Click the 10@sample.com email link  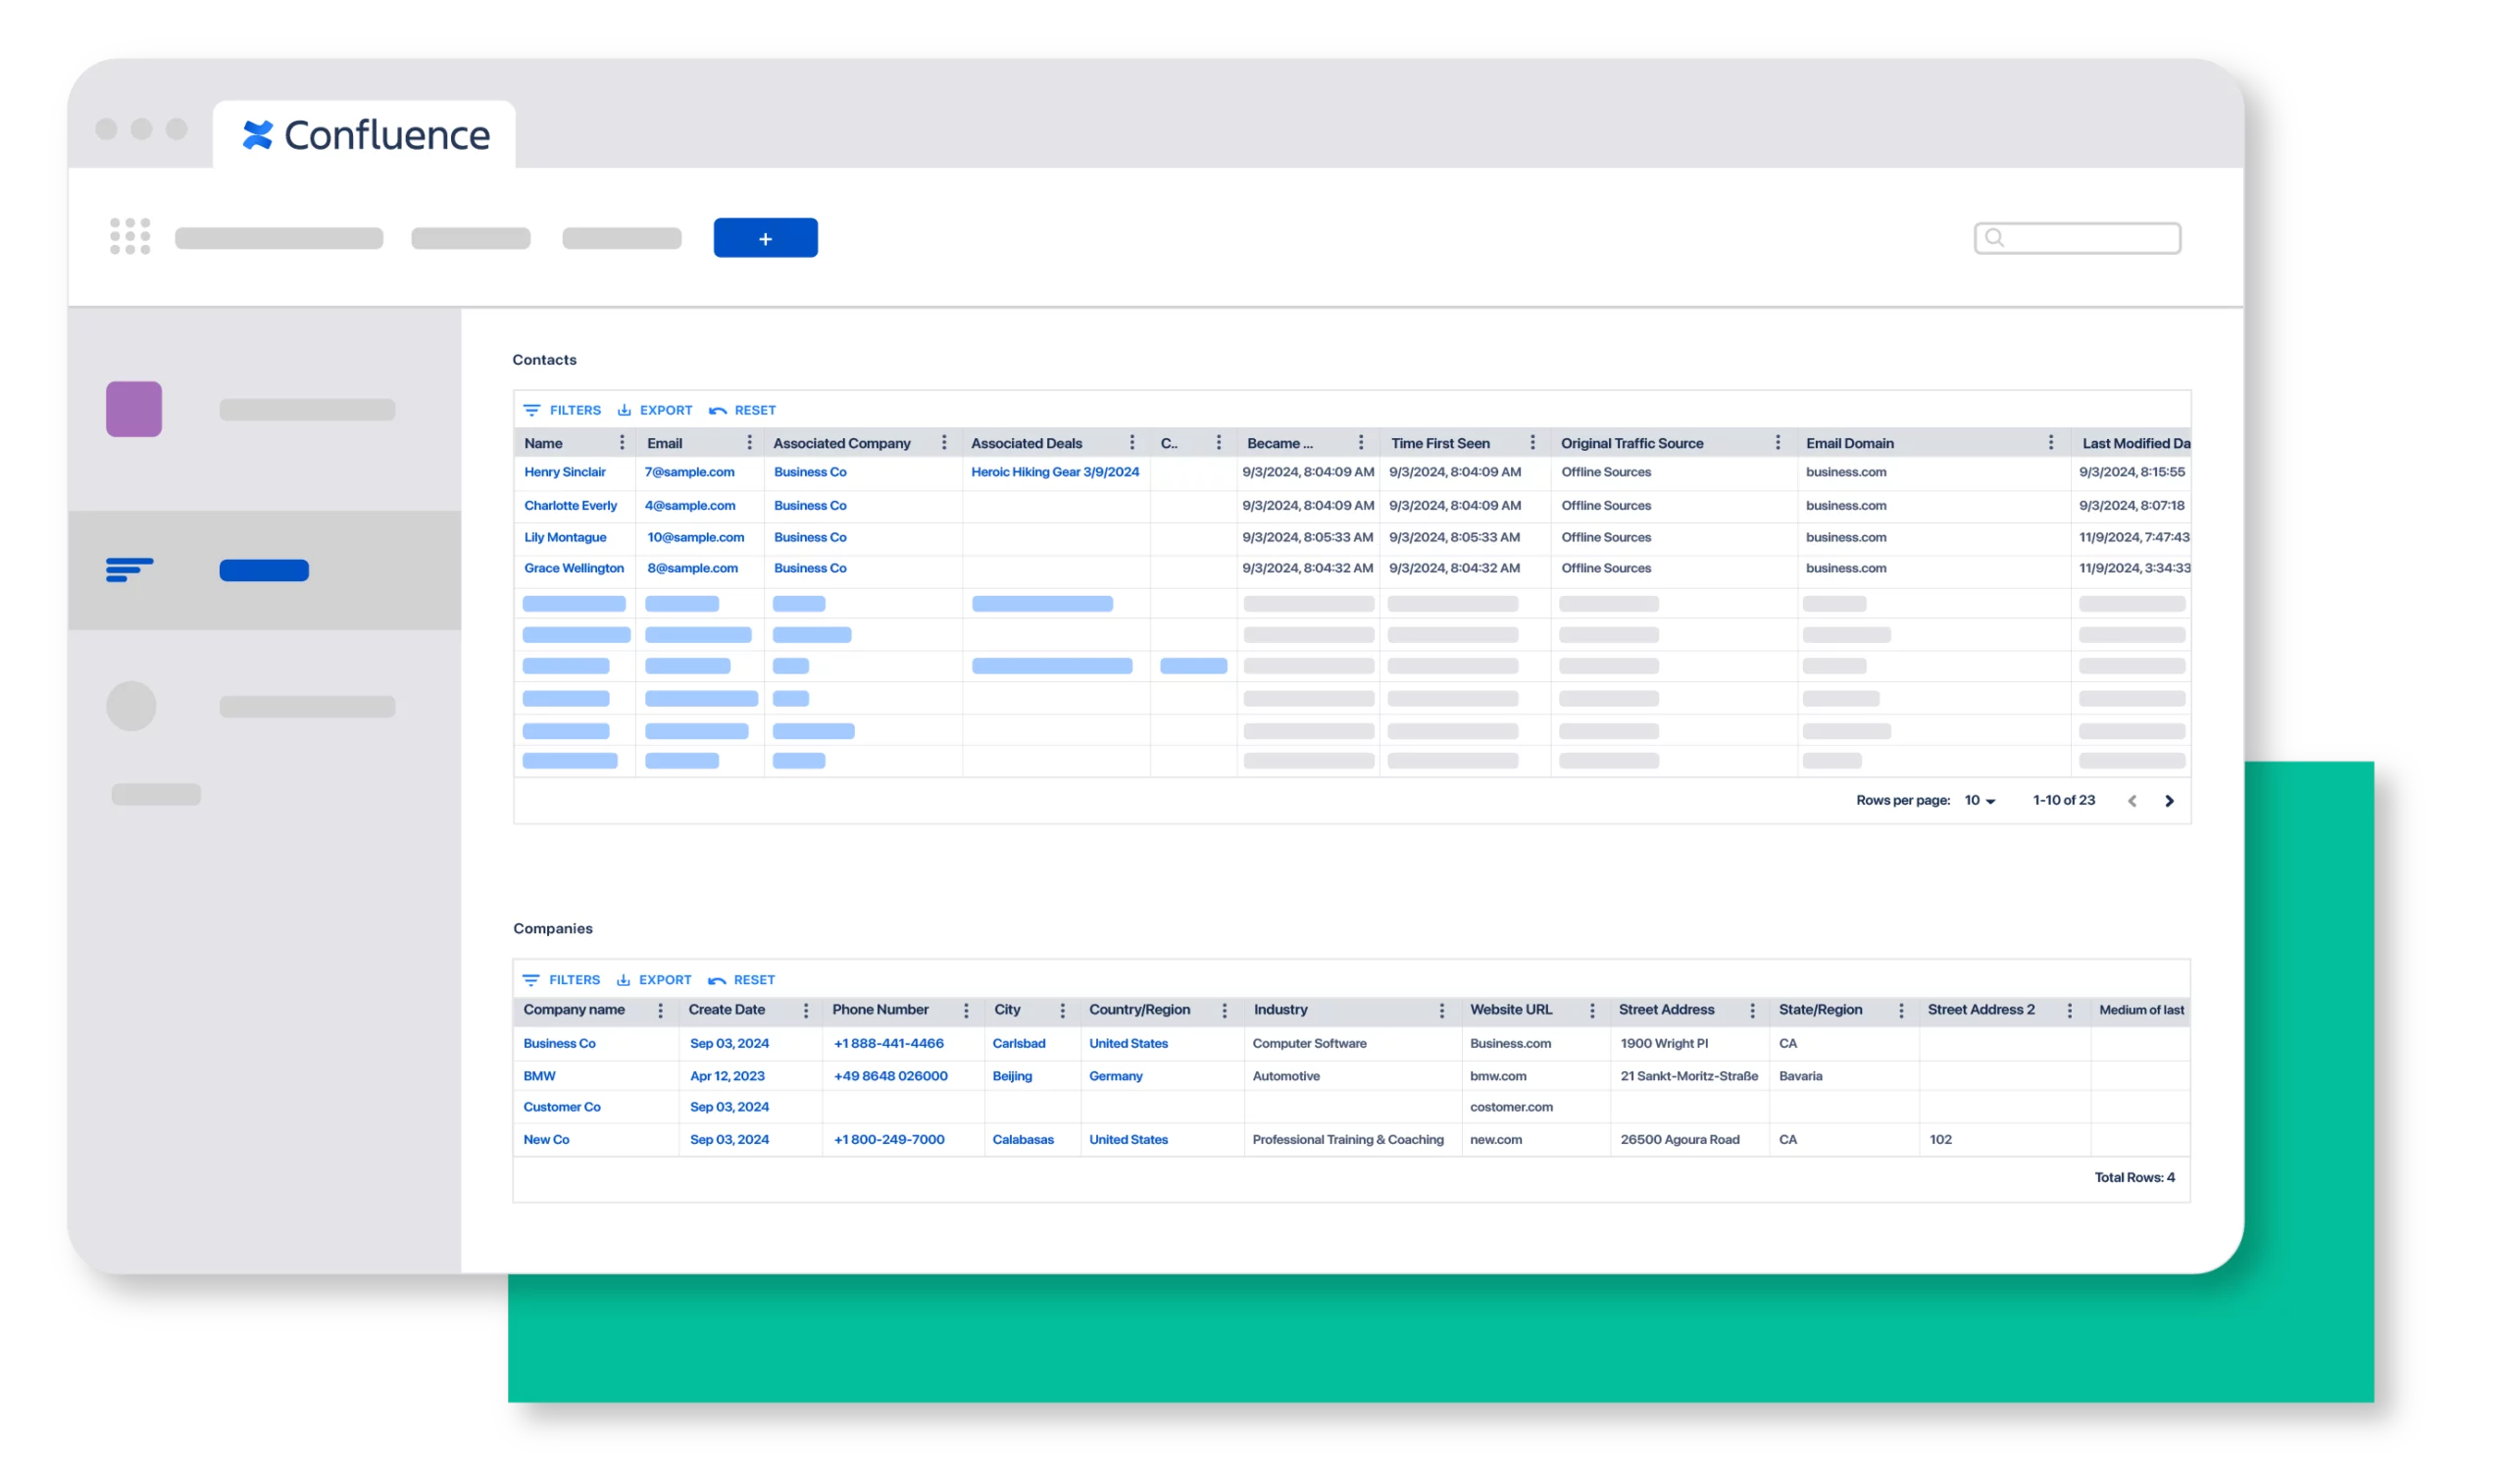[696, 537]
